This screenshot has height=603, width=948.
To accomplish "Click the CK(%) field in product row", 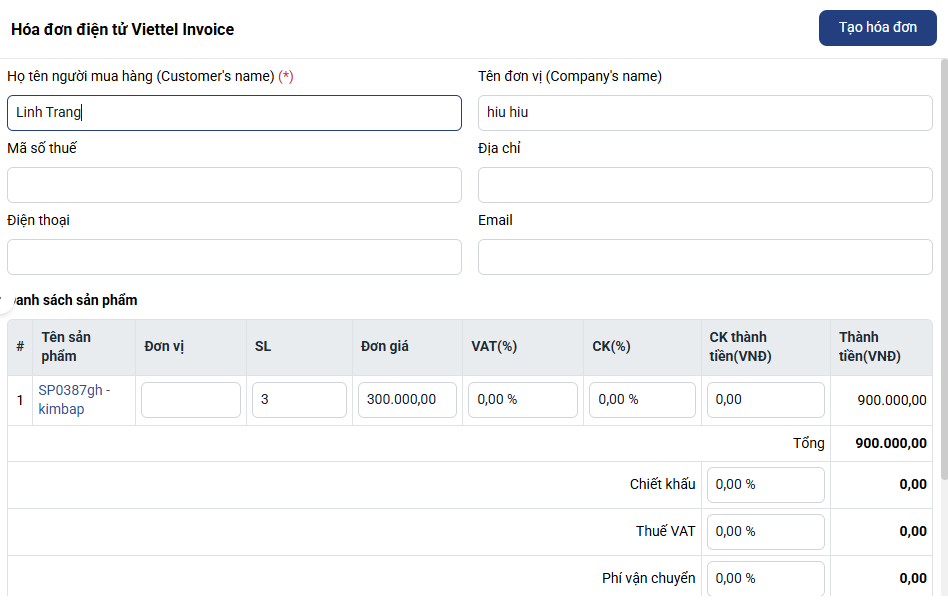I will 642,400.
